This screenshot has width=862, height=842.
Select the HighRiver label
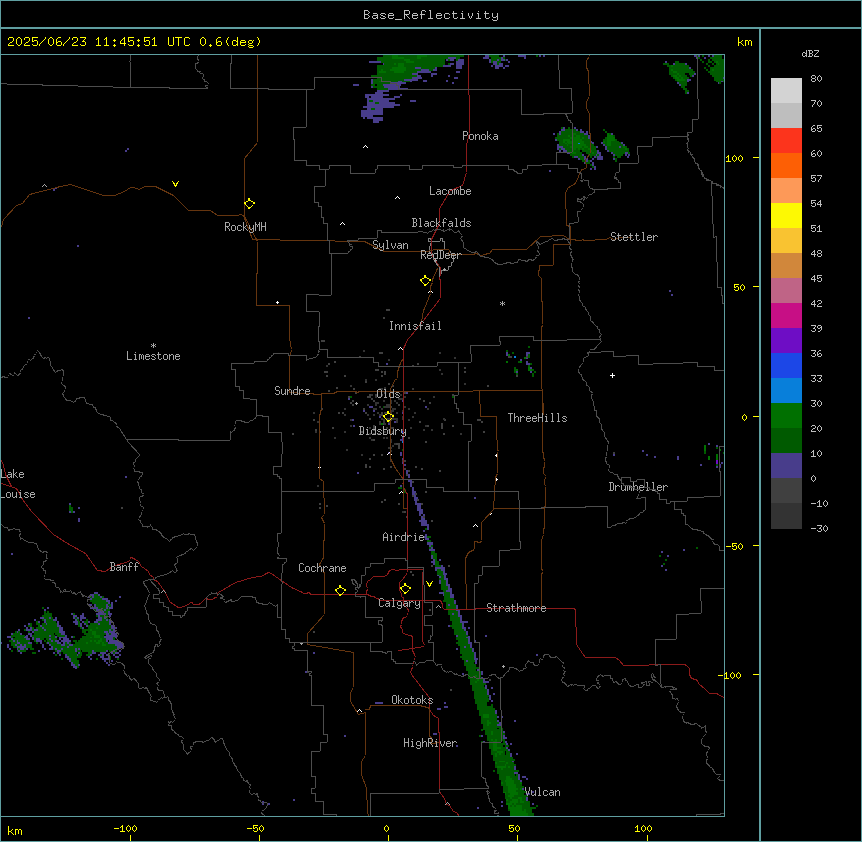430,743
